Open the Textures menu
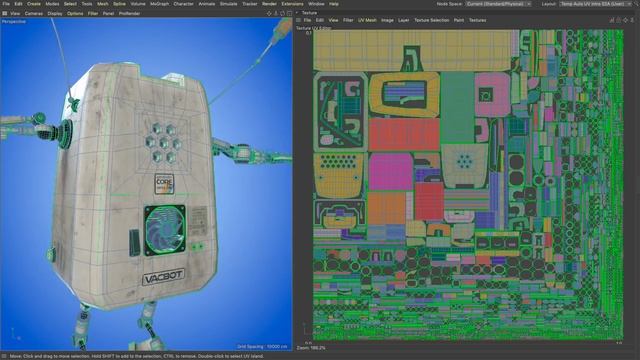The width and height of the screenshot is (640, 360). pos(478,20)
